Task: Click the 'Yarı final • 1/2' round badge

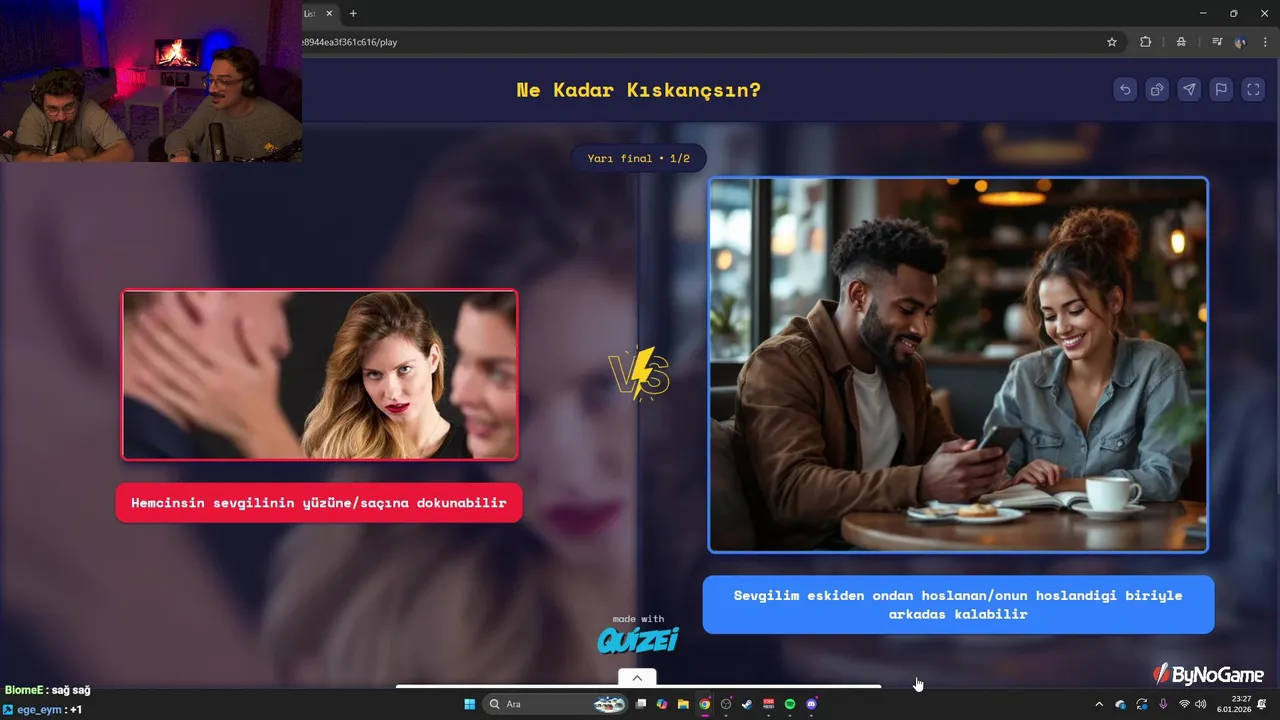Action: (x=639, y=158)
